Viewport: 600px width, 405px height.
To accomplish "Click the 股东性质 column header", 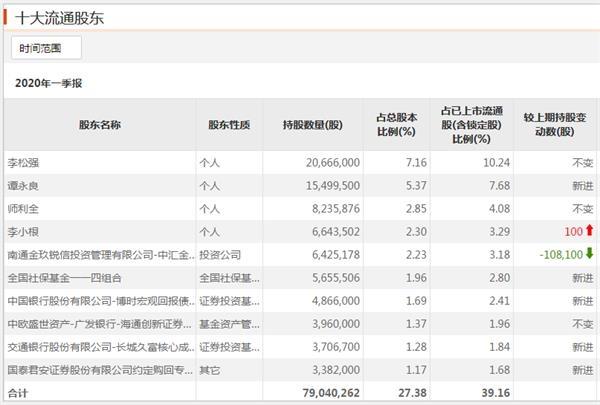I will (229, 125).
